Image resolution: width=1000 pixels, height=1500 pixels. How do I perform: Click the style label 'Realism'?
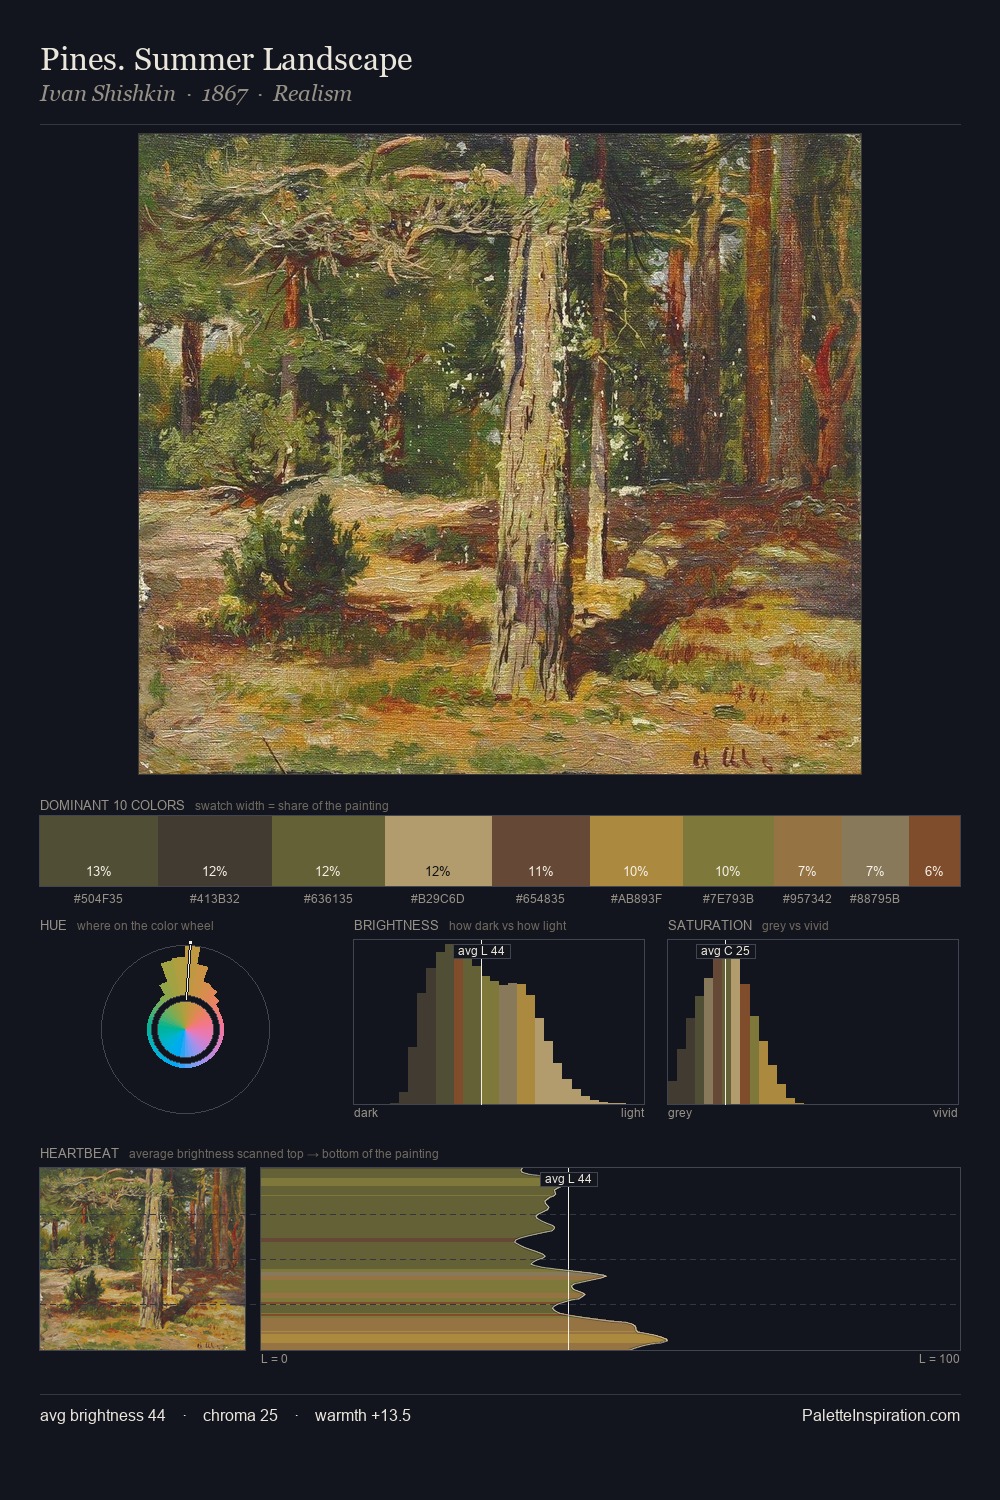click(x=312, y=93)
